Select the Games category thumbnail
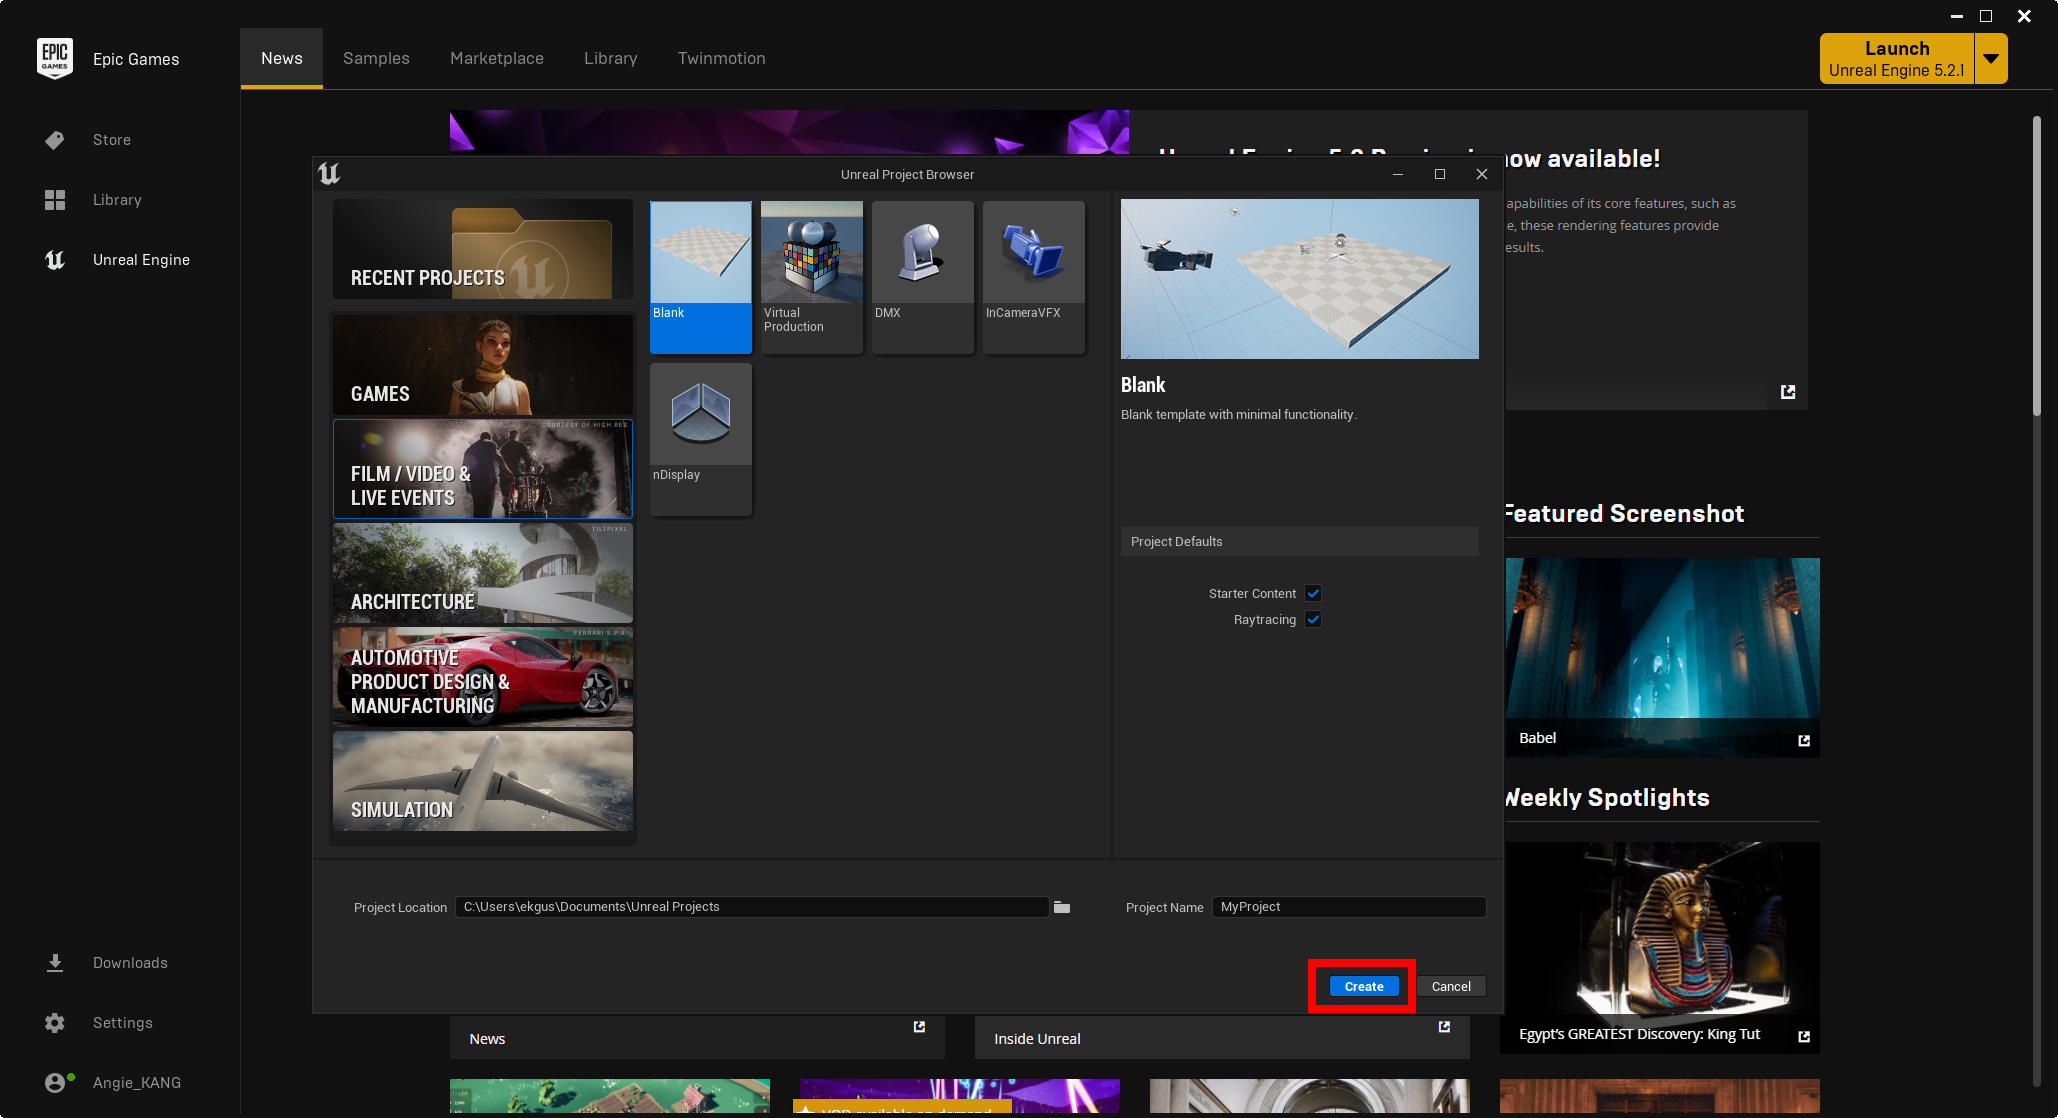 point(482,365)
